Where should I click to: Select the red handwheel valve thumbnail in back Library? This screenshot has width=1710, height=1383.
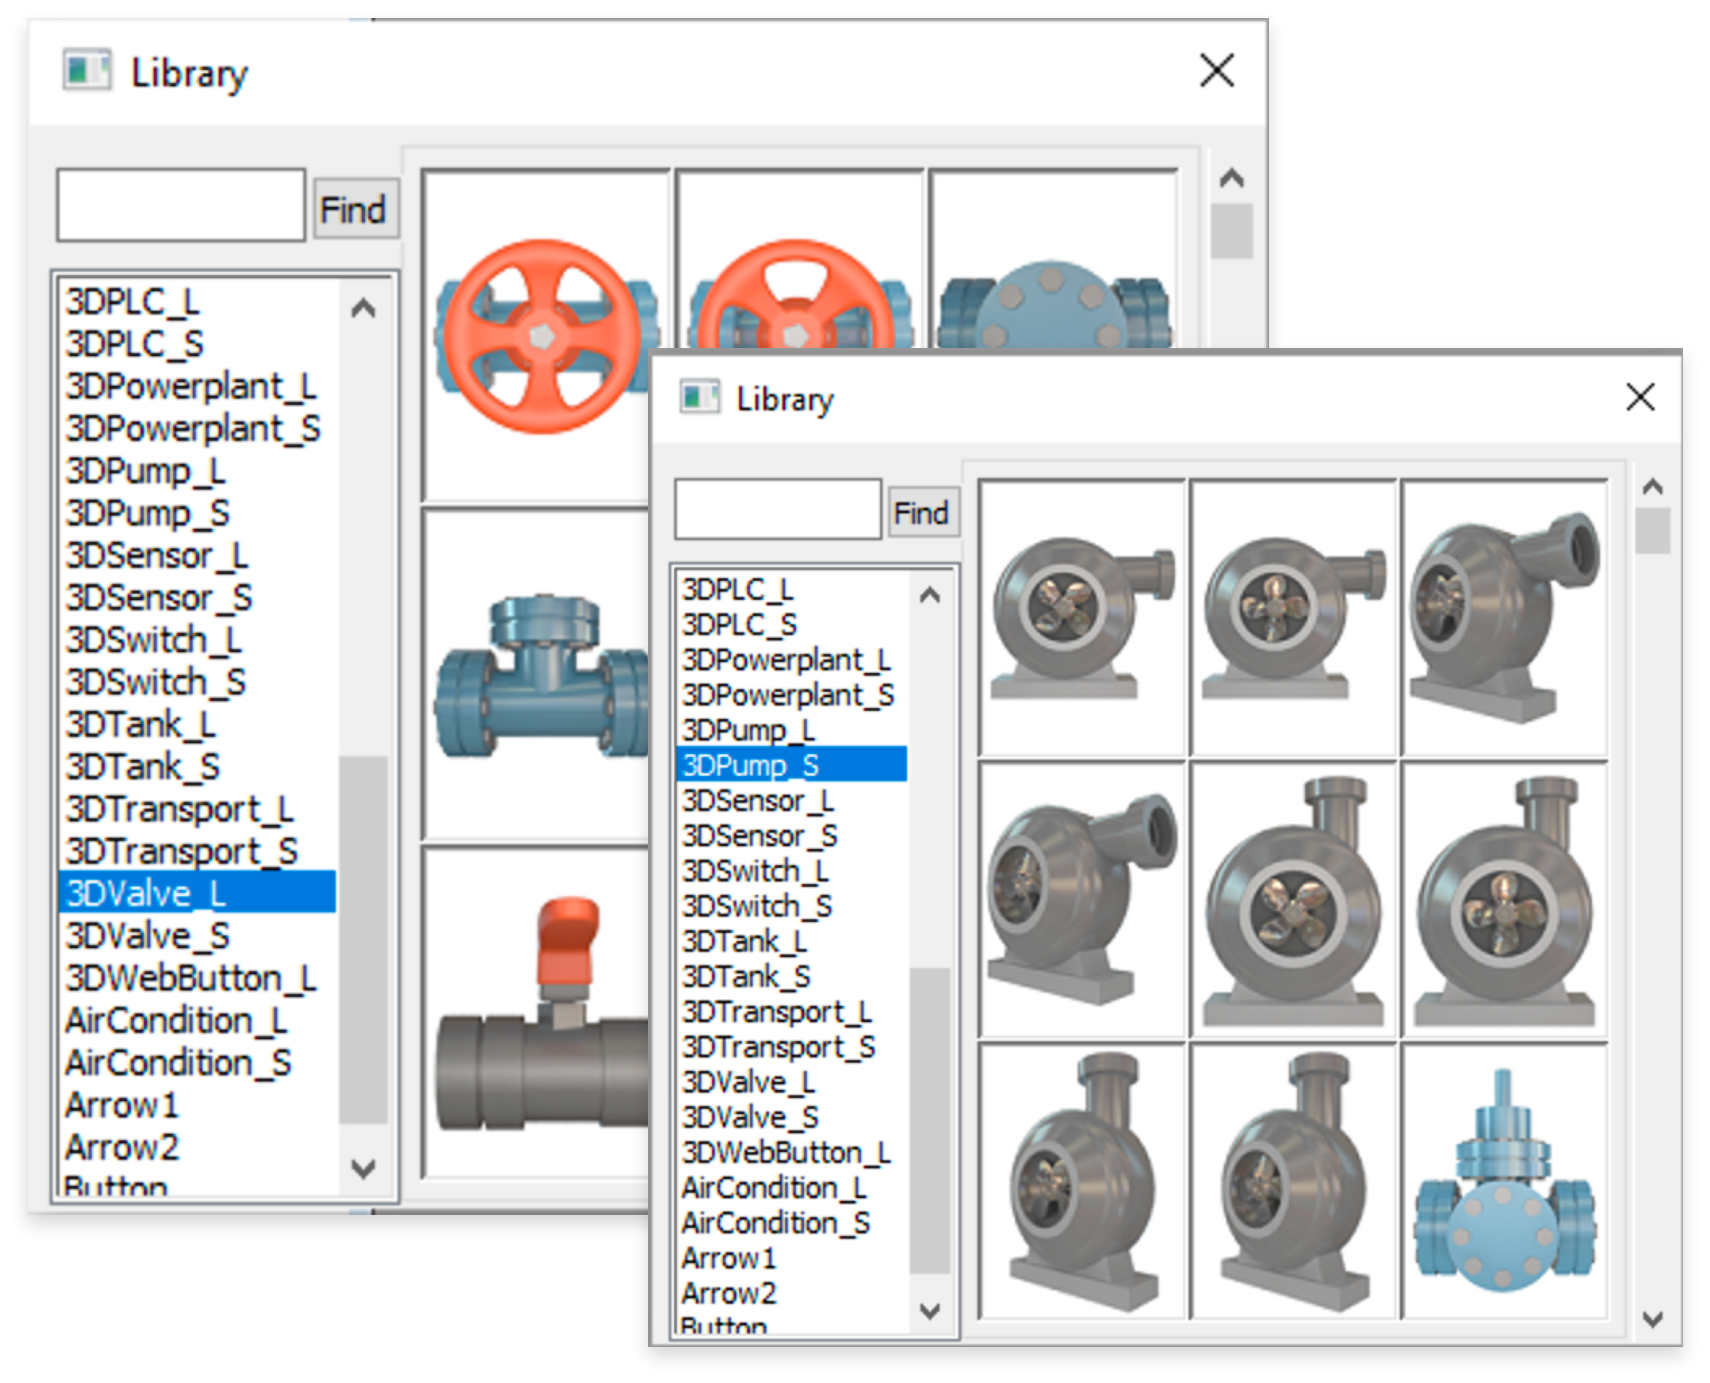pos(543,335)
